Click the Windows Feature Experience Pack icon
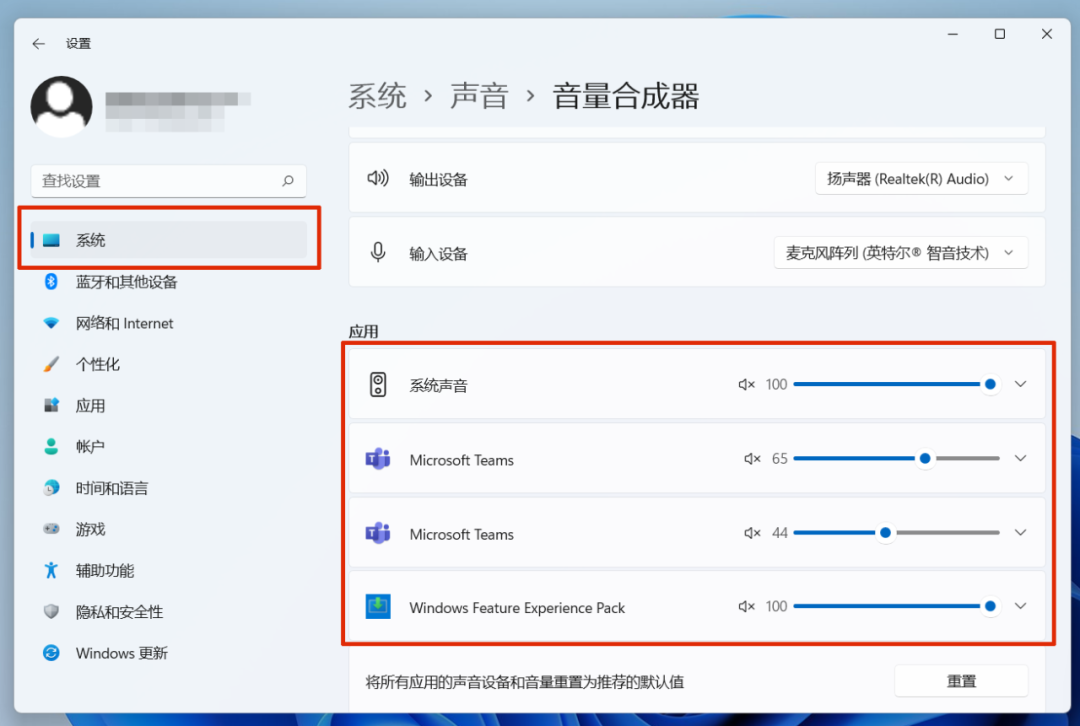This screenshot has height=726, width=1080. pos(377,607)
